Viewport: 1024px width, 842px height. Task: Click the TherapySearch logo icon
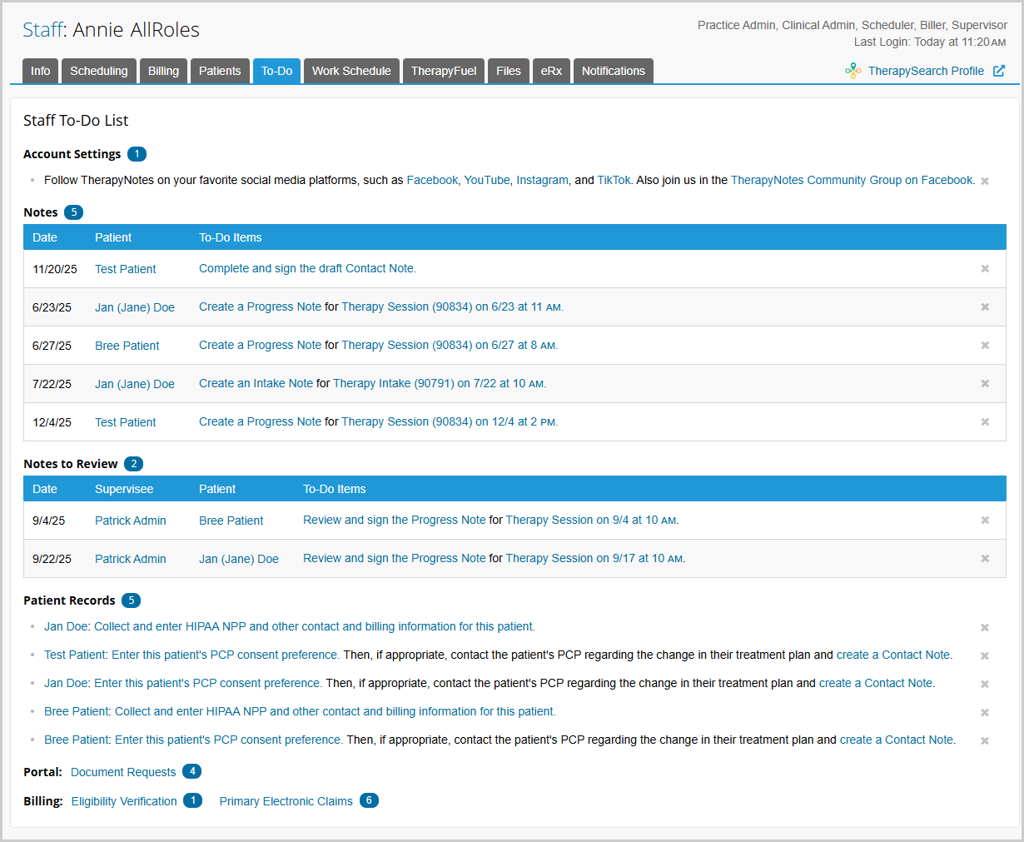tap(852, 71)
